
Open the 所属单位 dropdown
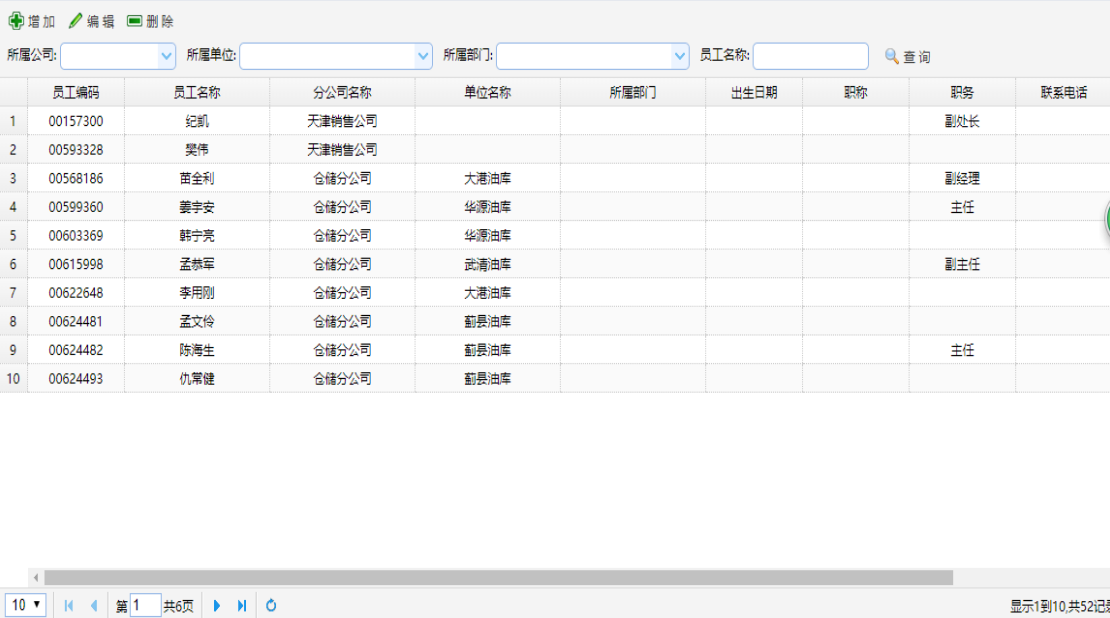click(x=423, y=57)
